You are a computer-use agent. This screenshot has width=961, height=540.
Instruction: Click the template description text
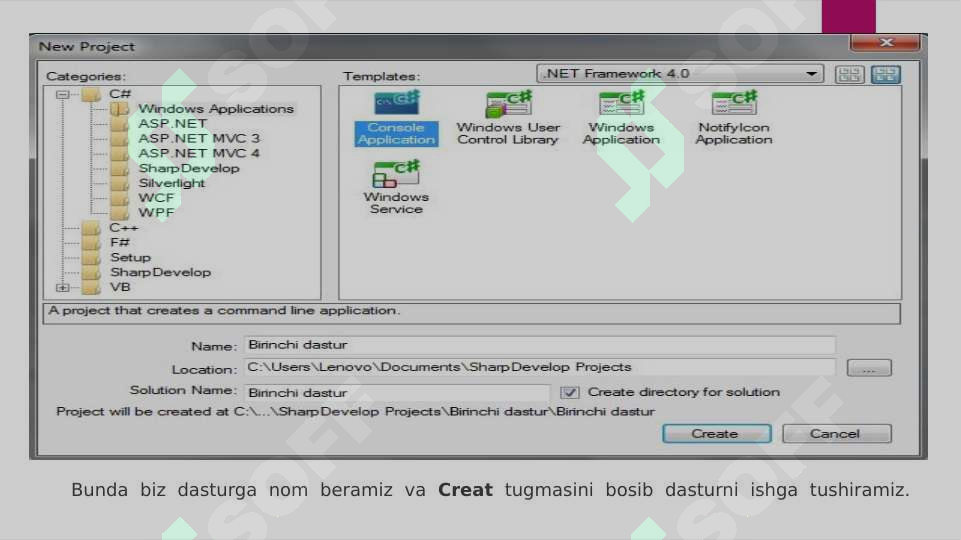point(224,311)
